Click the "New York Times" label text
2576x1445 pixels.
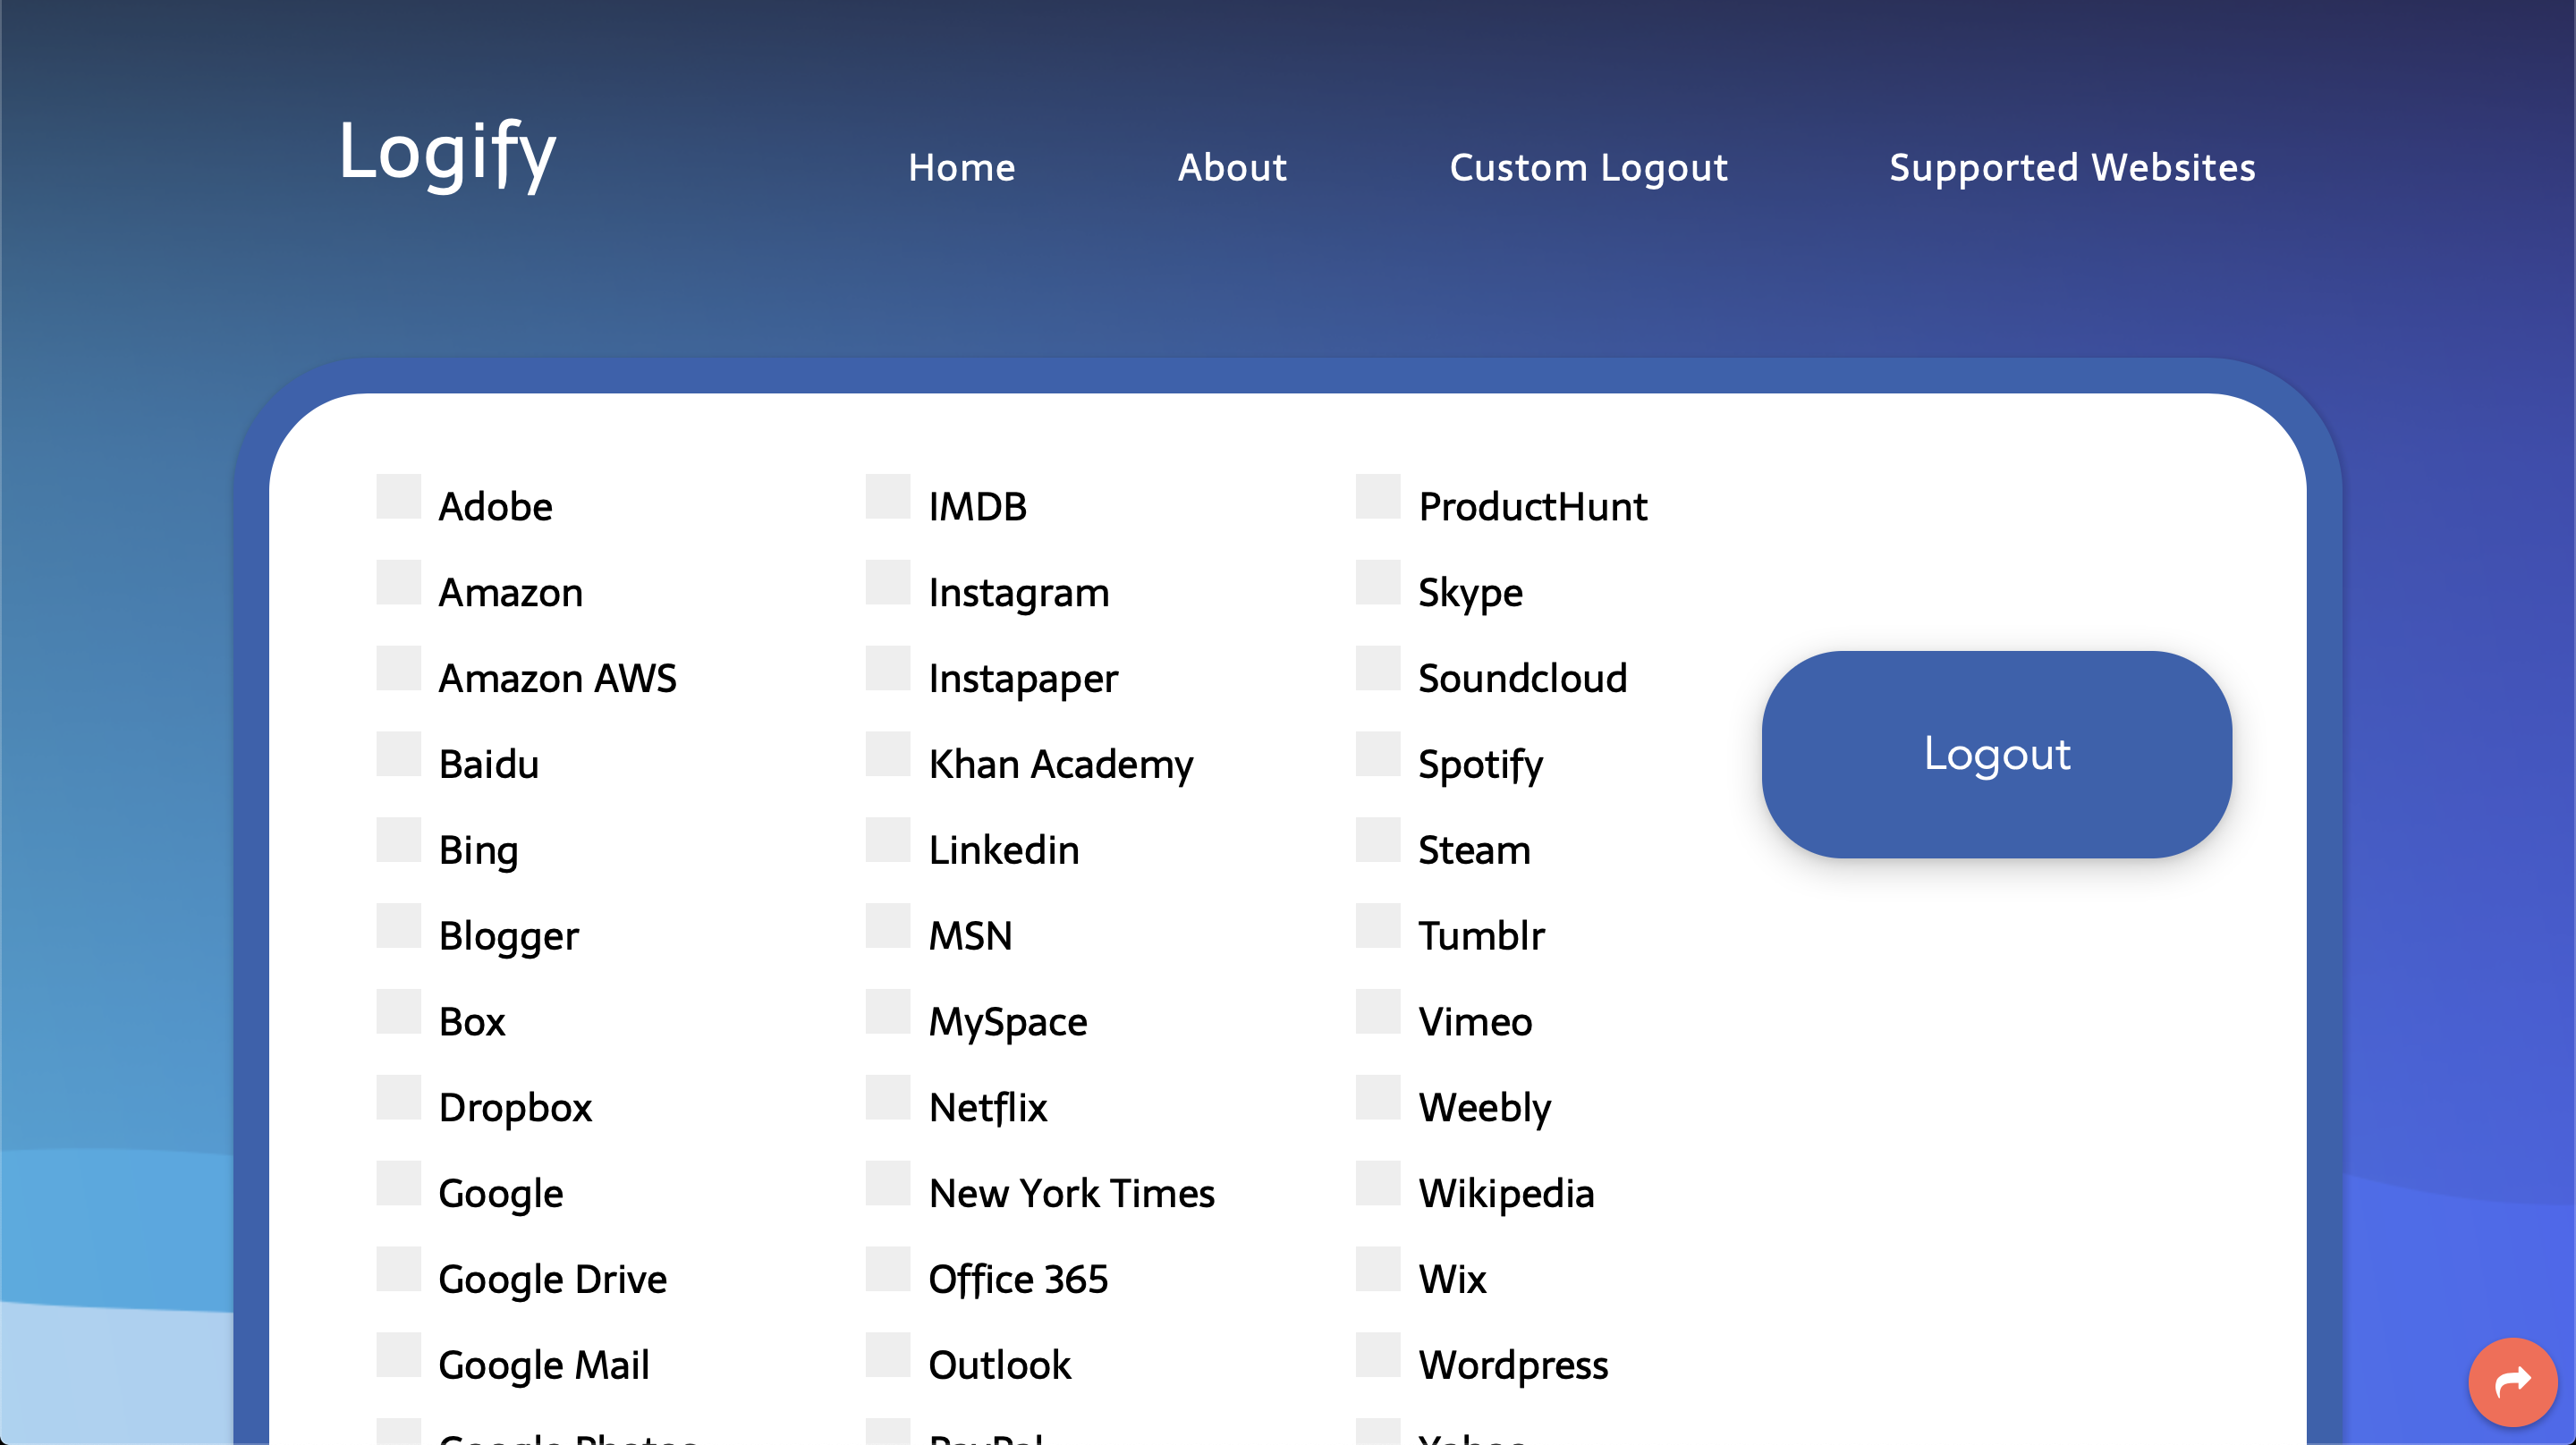pyautogui.click(x=1071, y=1194)
